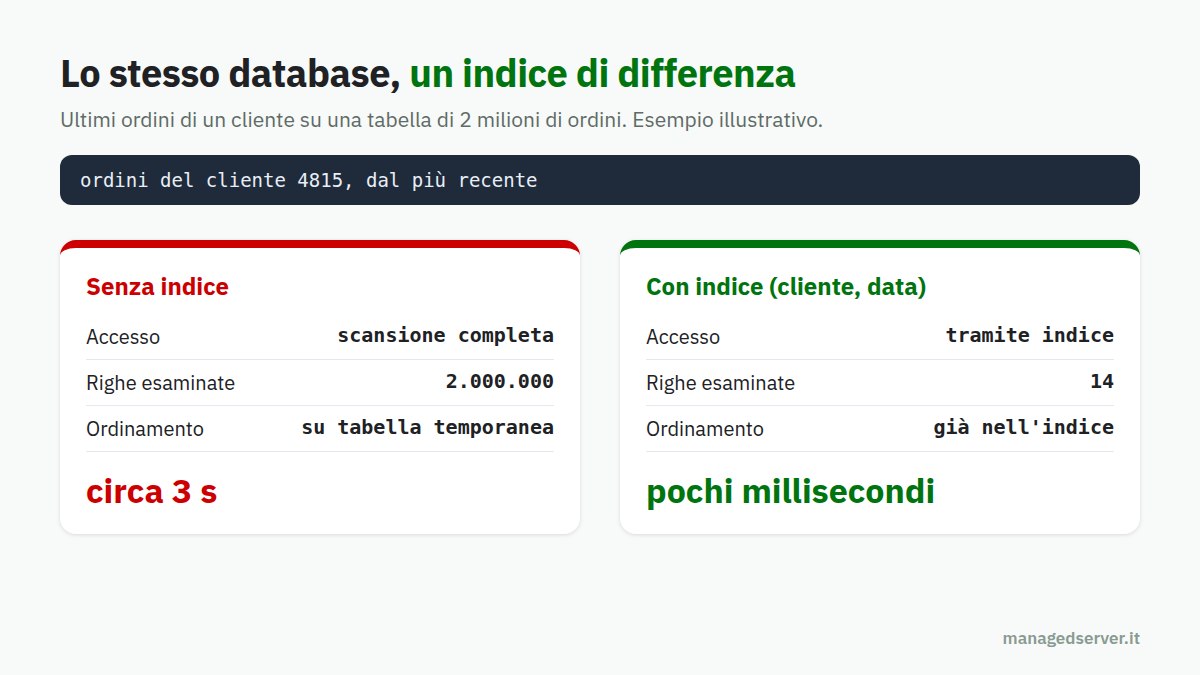1200x675 pixels.
Task: Click the 'Con indice (cliente, data)' card title
Action: click(x=786, y=287)
